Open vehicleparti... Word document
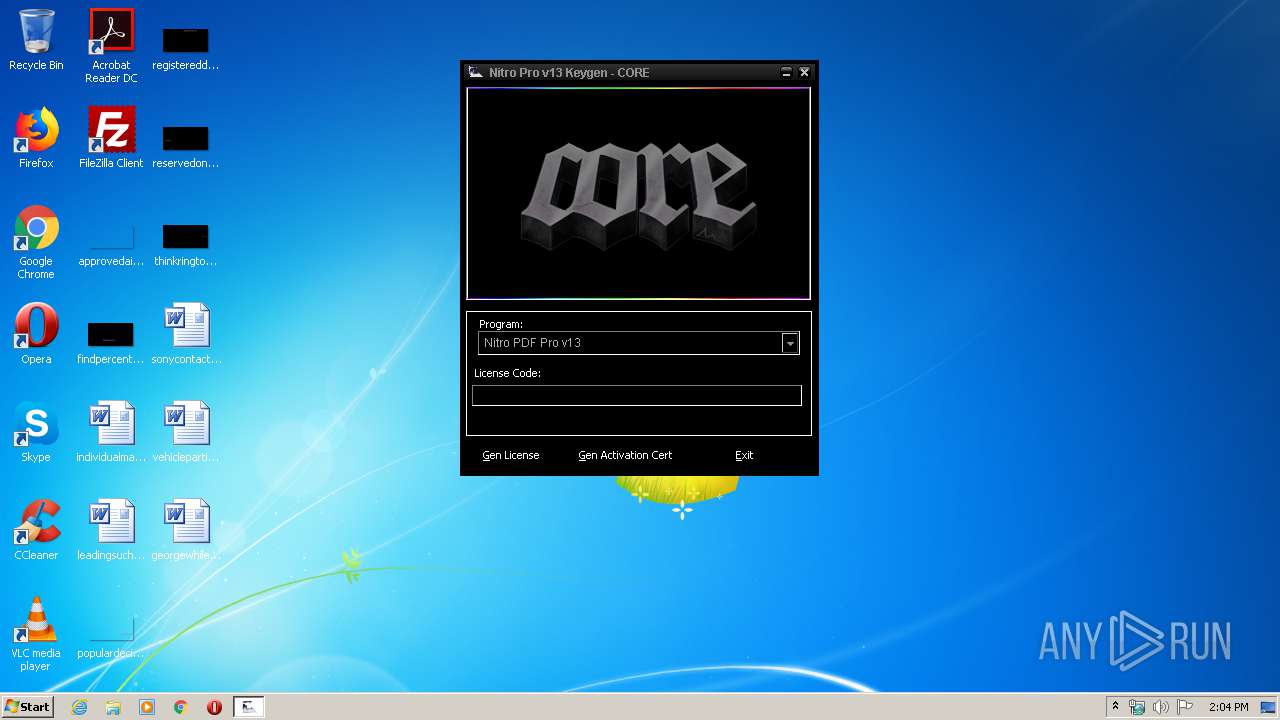Image resolution: width=1280 pixels, height=720 pixels. [186, 432]
